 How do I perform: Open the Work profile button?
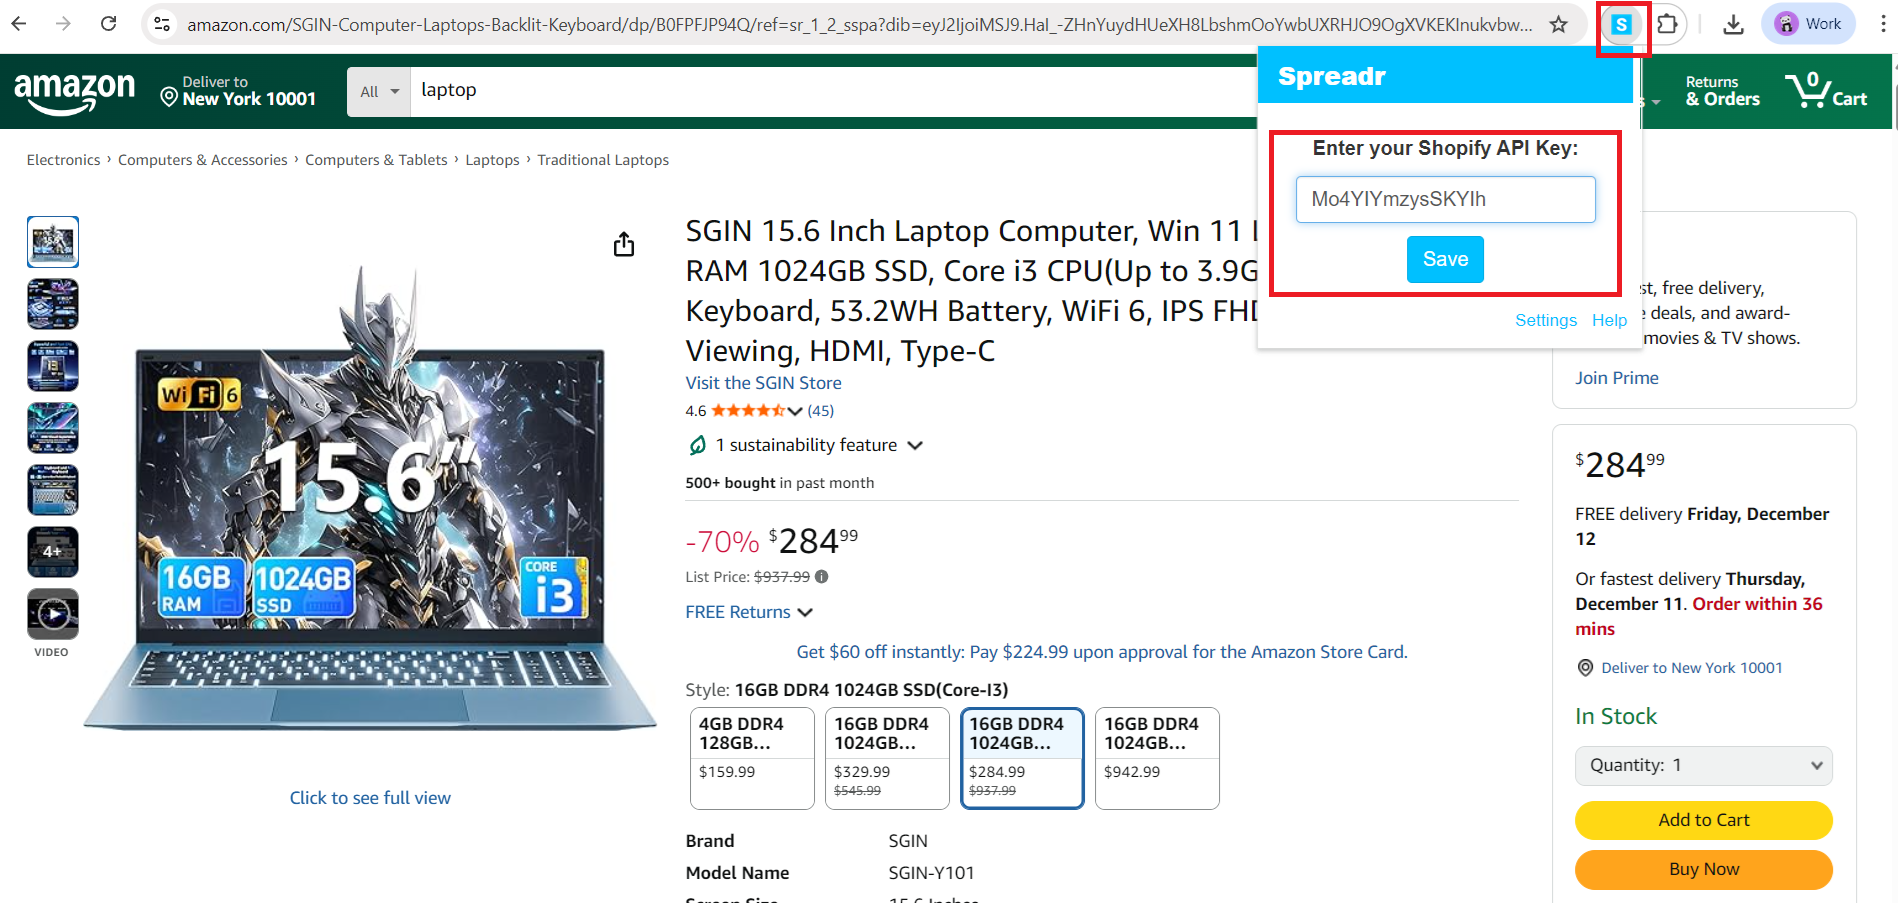[1809, 24]
